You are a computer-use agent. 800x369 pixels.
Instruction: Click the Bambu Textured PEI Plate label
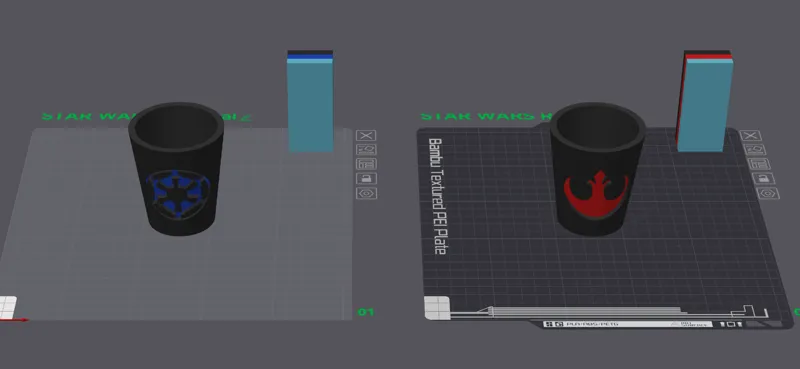438,196
